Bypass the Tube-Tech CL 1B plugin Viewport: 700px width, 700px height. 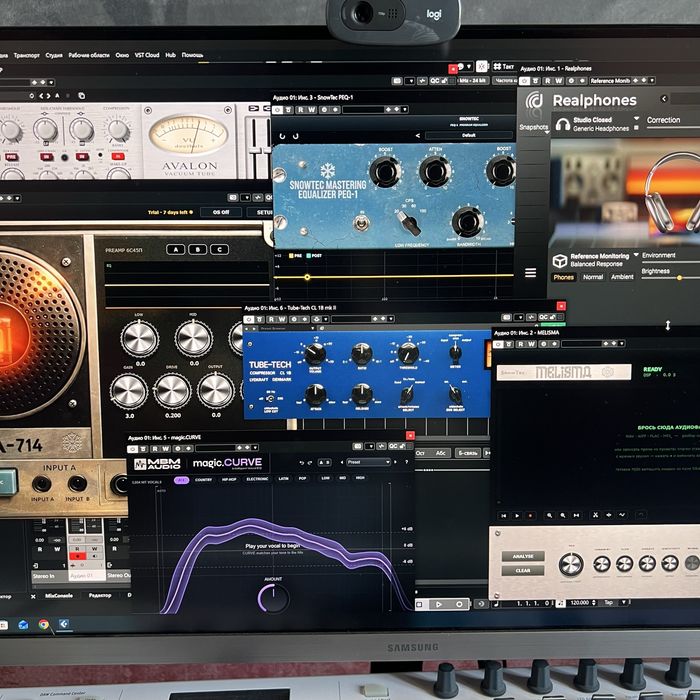point(249,319)
